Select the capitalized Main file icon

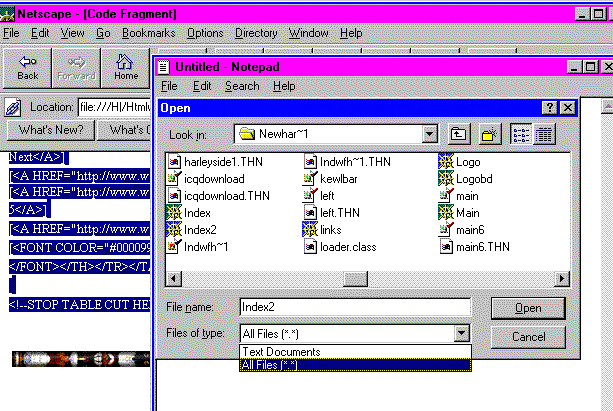446,213
